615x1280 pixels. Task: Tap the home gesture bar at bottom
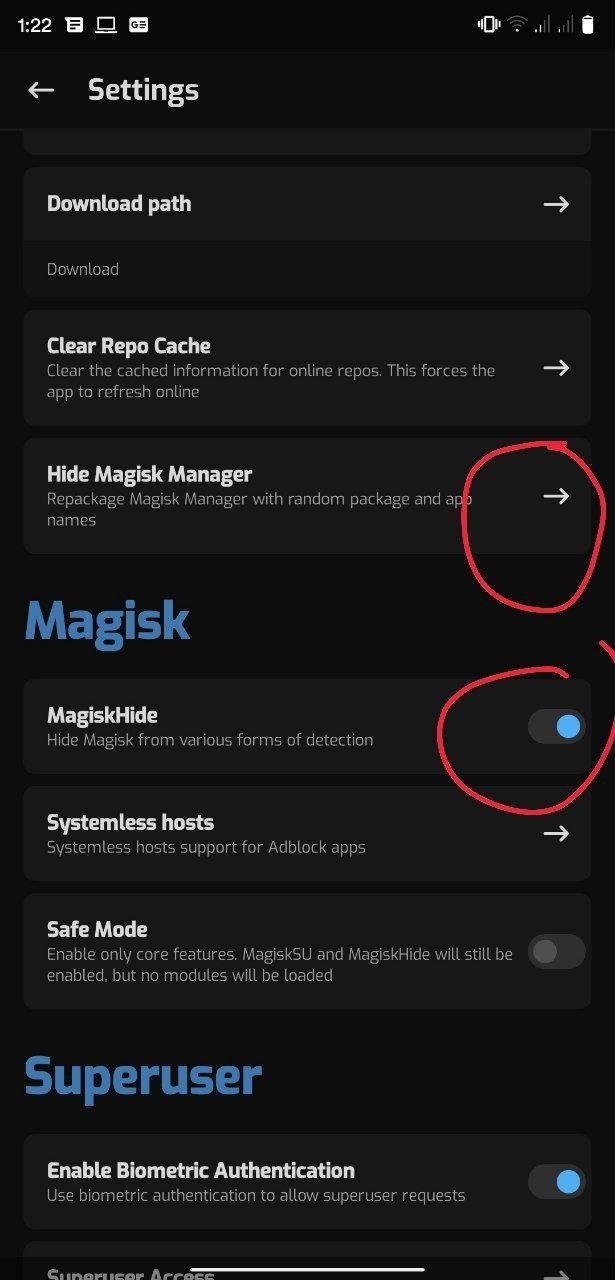[307, 1270]
